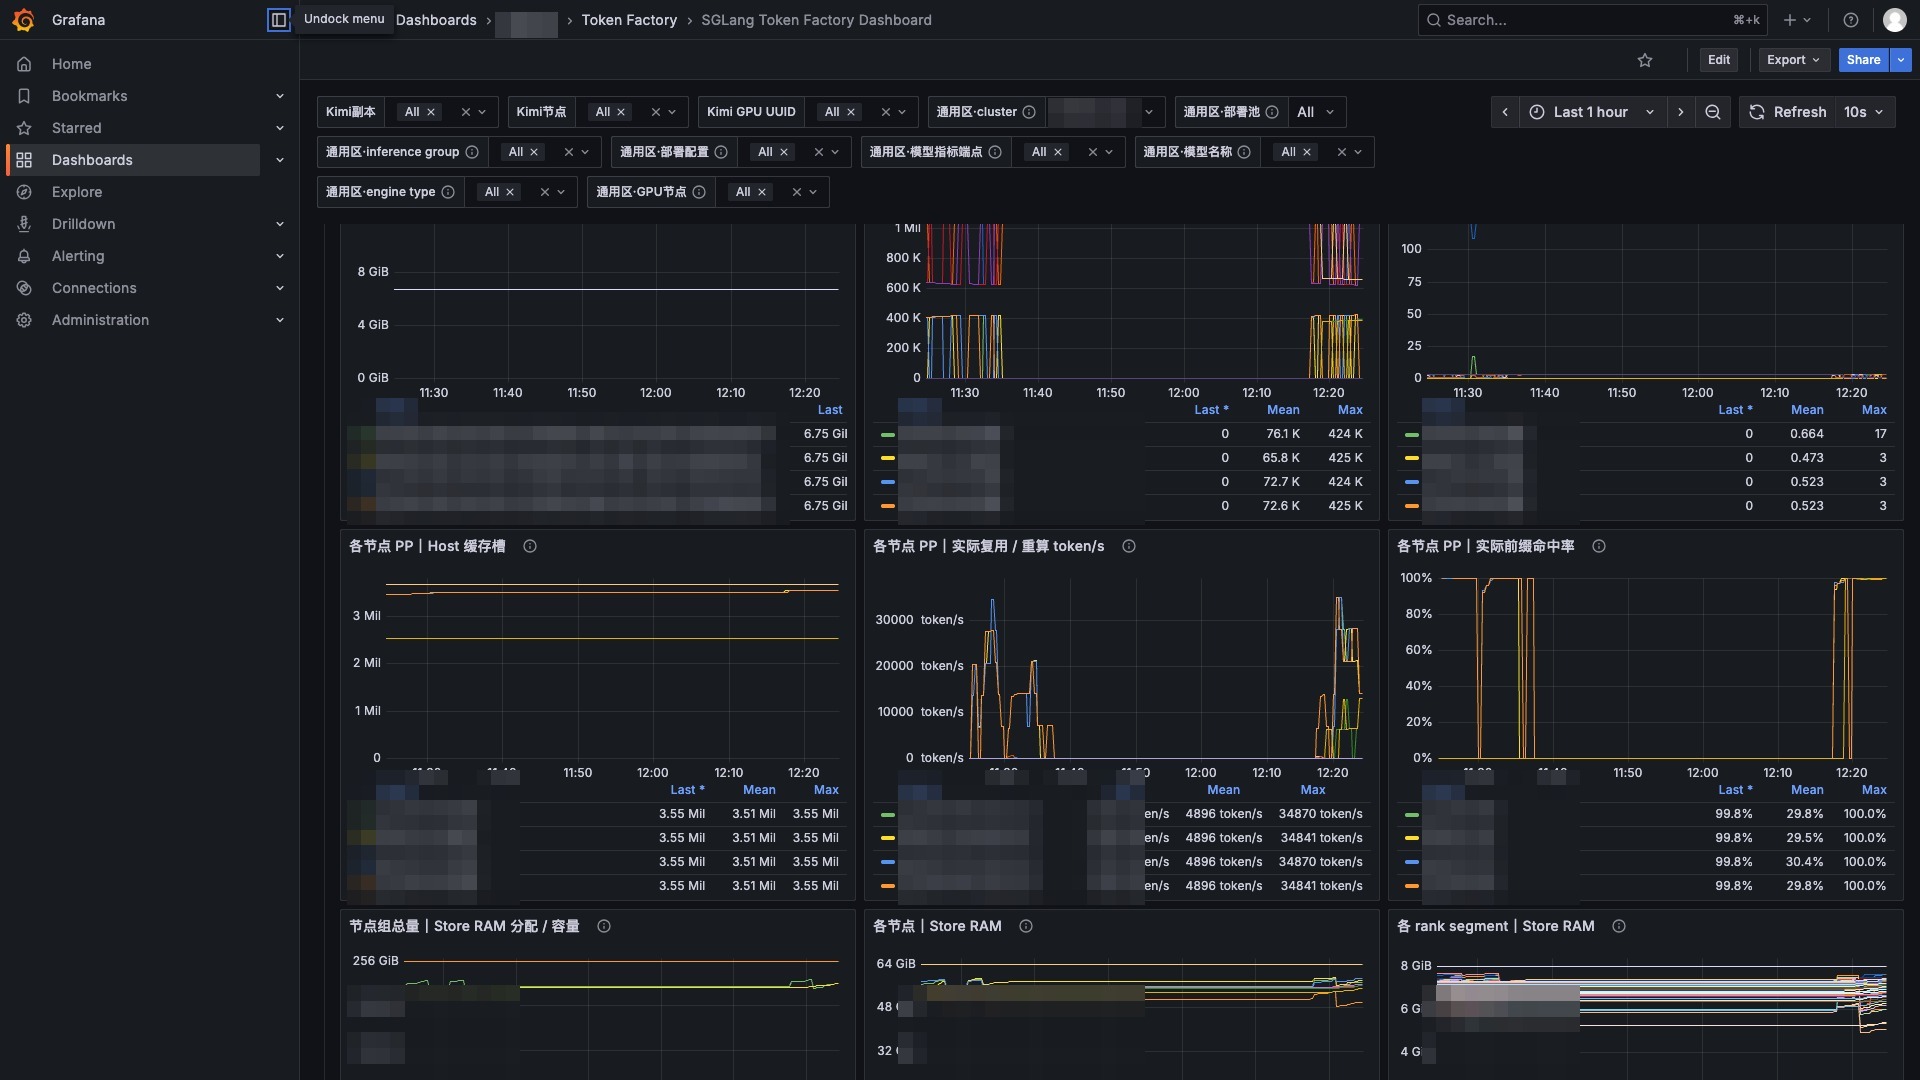Image resolution: width=1920 pixels, height=1080 pixels.
Task: Remove All tag from 通用区·模型名称 filter
Action: click(x=1307, y=152)
